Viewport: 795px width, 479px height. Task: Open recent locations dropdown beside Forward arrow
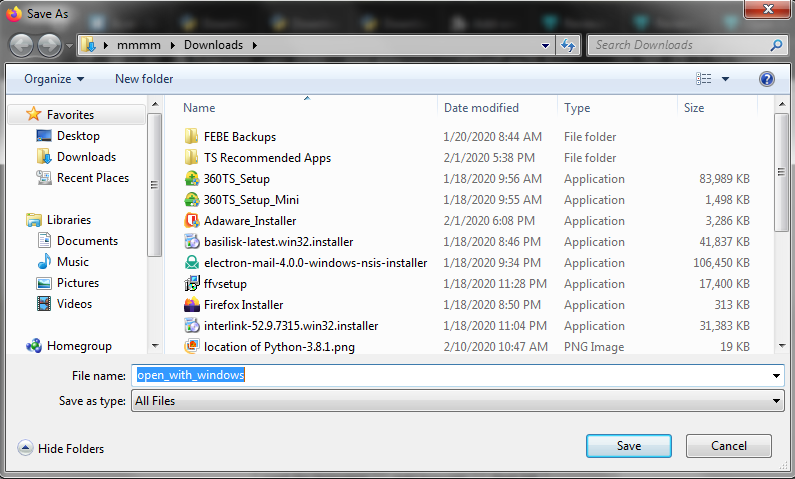coord(69,46)
